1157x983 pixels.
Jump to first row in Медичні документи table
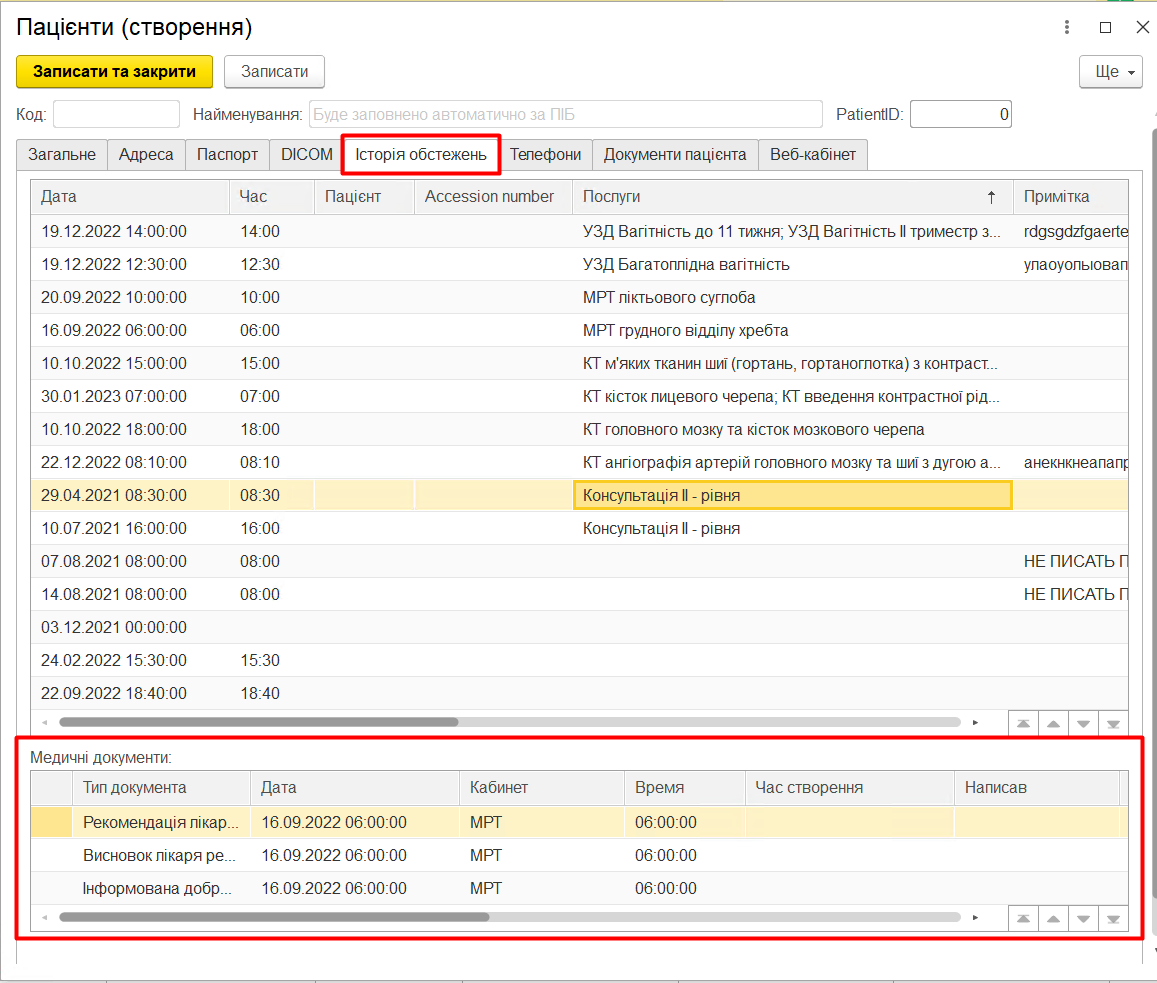click(x=1023, y=918)
